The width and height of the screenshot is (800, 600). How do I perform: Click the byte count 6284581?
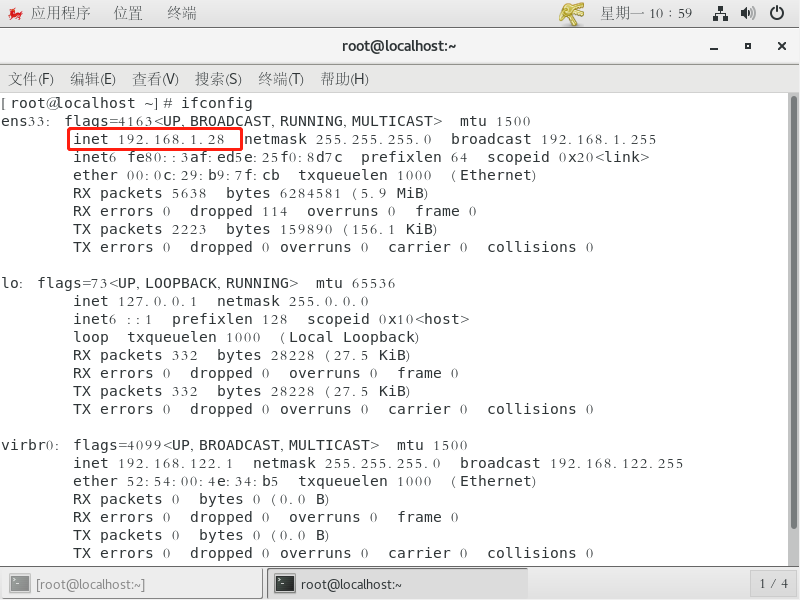(x=310, y=193)
